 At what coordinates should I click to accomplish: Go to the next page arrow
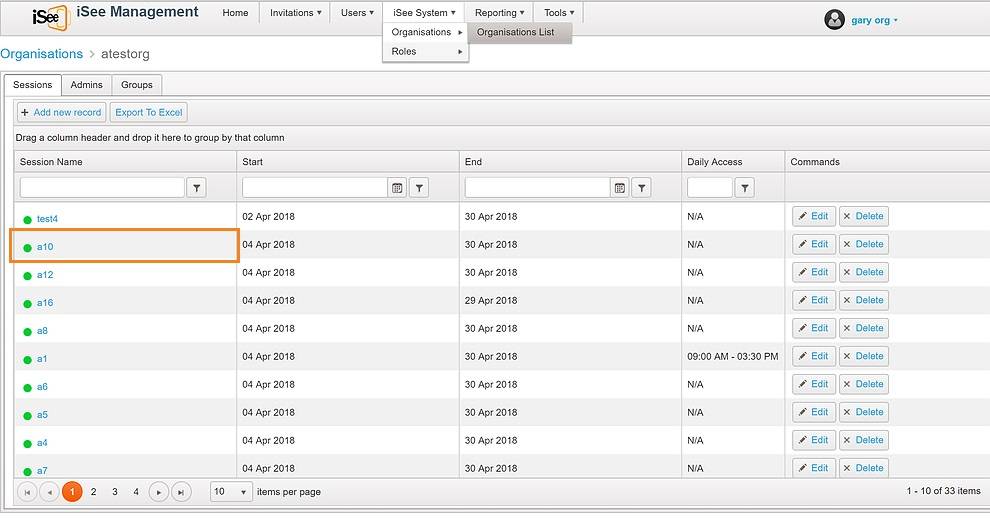(158, 492)
